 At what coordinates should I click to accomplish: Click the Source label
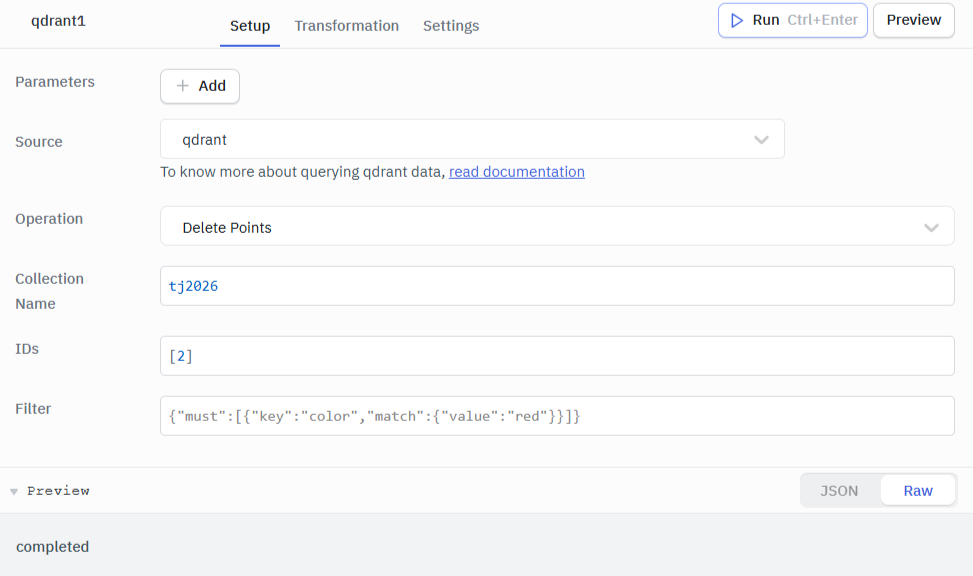pyautogui.click(x=38, y=142)
